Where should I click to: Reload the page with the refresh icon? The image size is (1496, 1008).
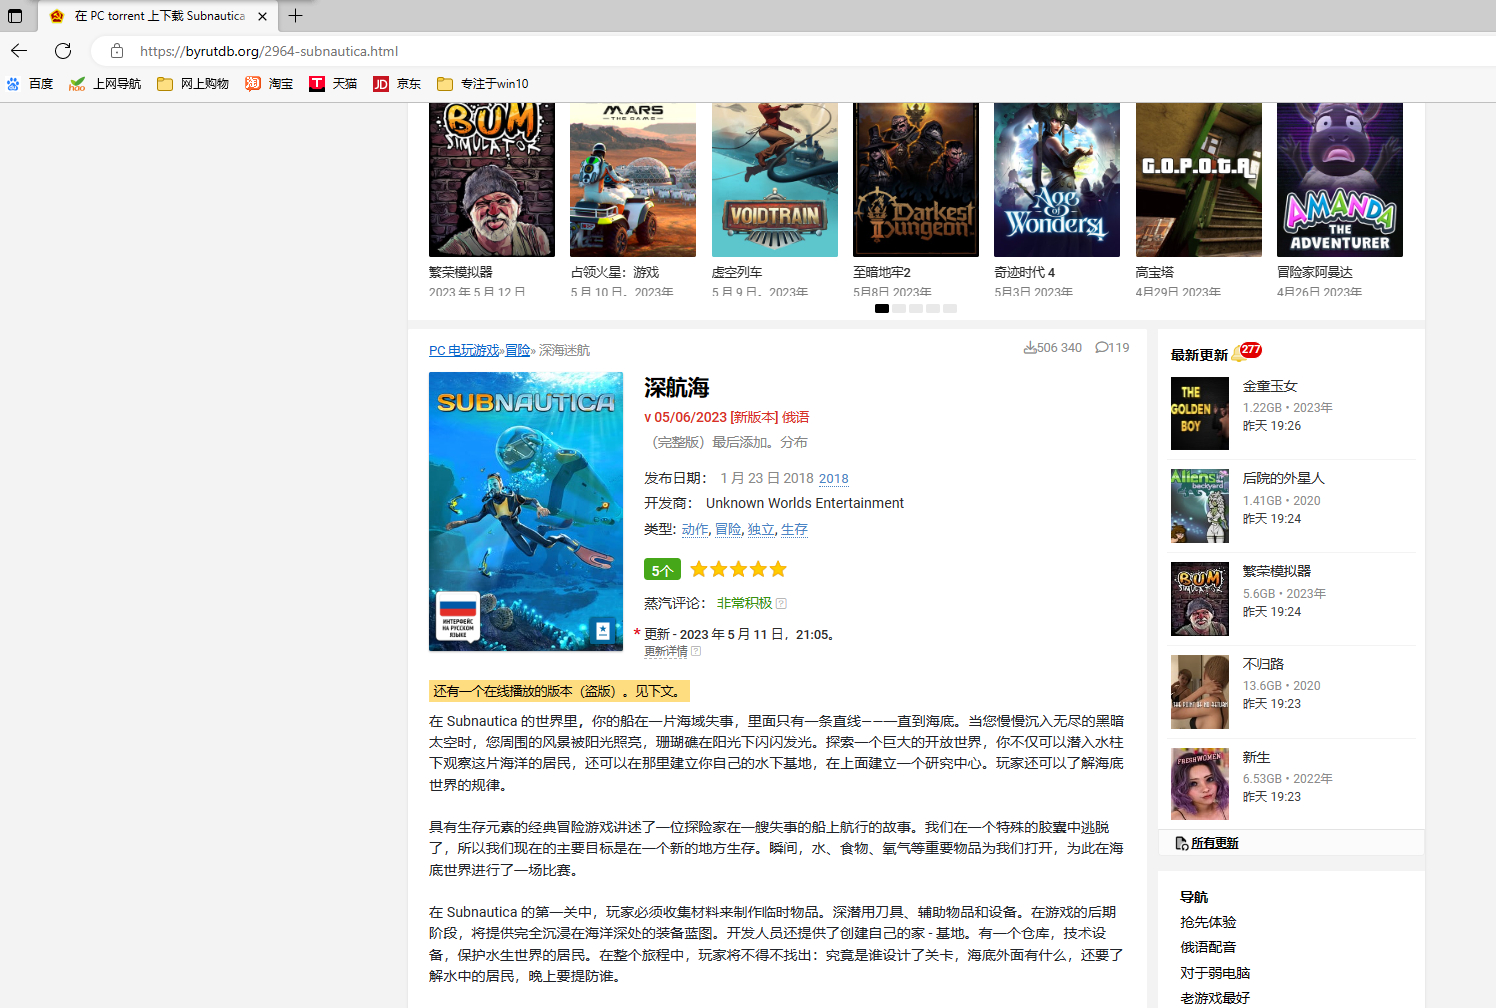[63, 51]
